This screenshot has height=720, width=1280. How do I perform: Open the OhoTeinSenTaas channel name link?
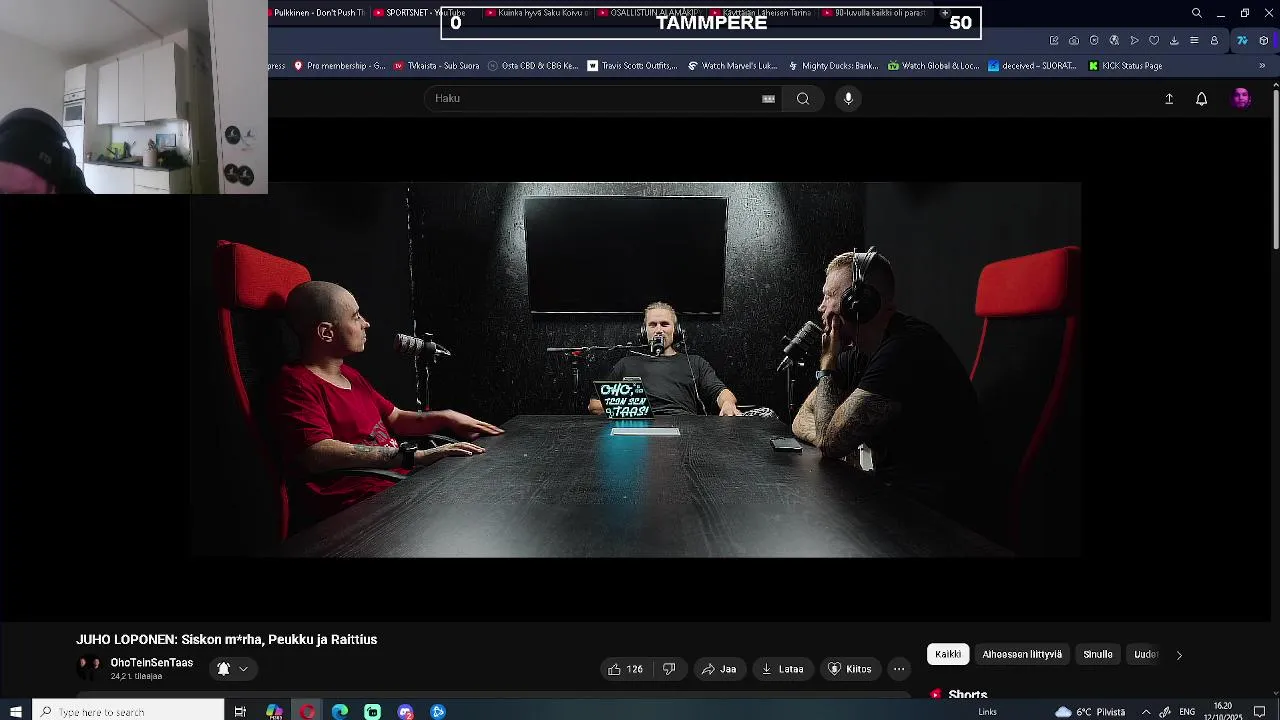point(151,663)
